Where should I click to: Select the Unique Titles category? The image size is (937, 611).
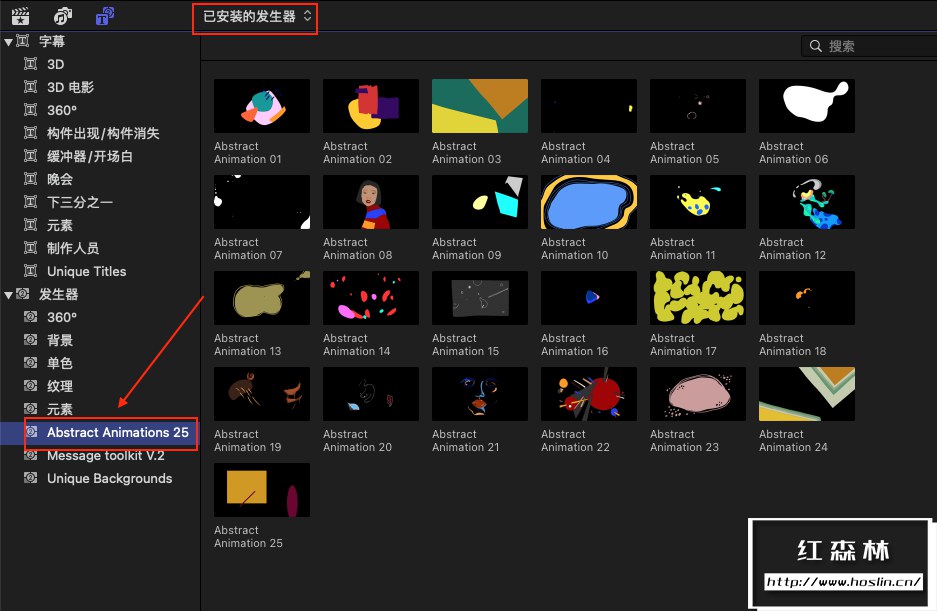(x=100, y=271)
